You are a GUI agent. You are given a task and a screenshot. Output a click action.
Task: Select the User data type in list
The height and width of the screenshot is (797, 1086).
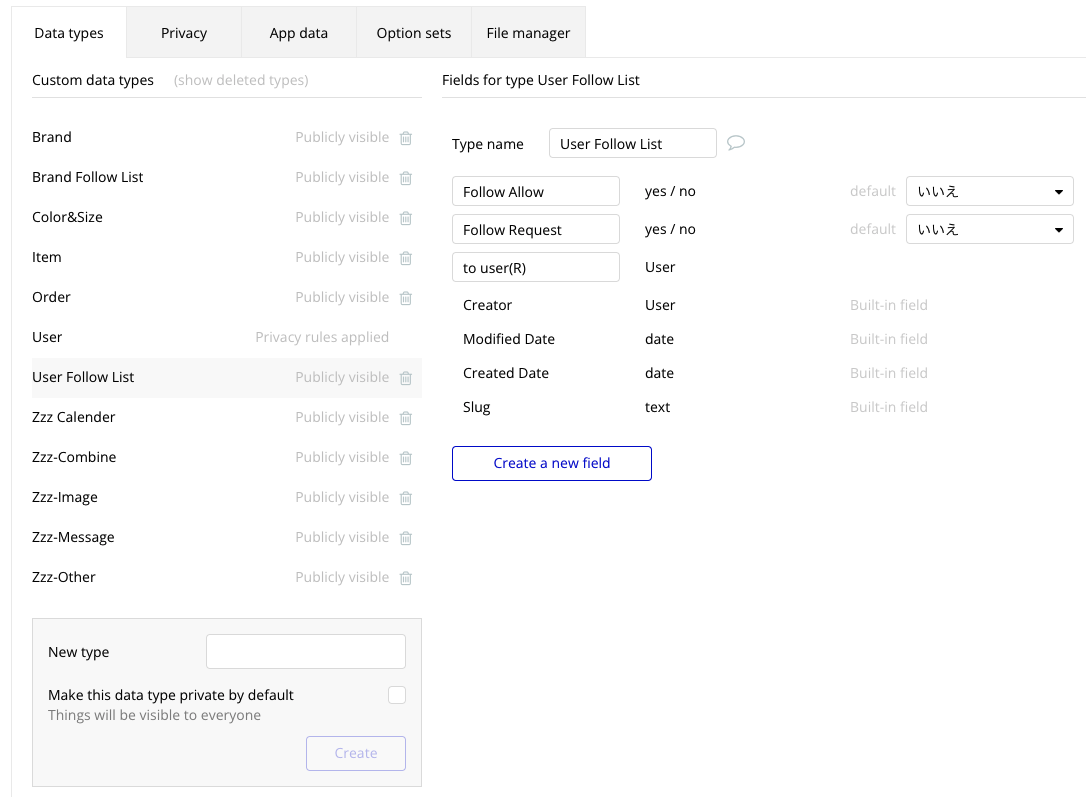(x=47, y=337)
